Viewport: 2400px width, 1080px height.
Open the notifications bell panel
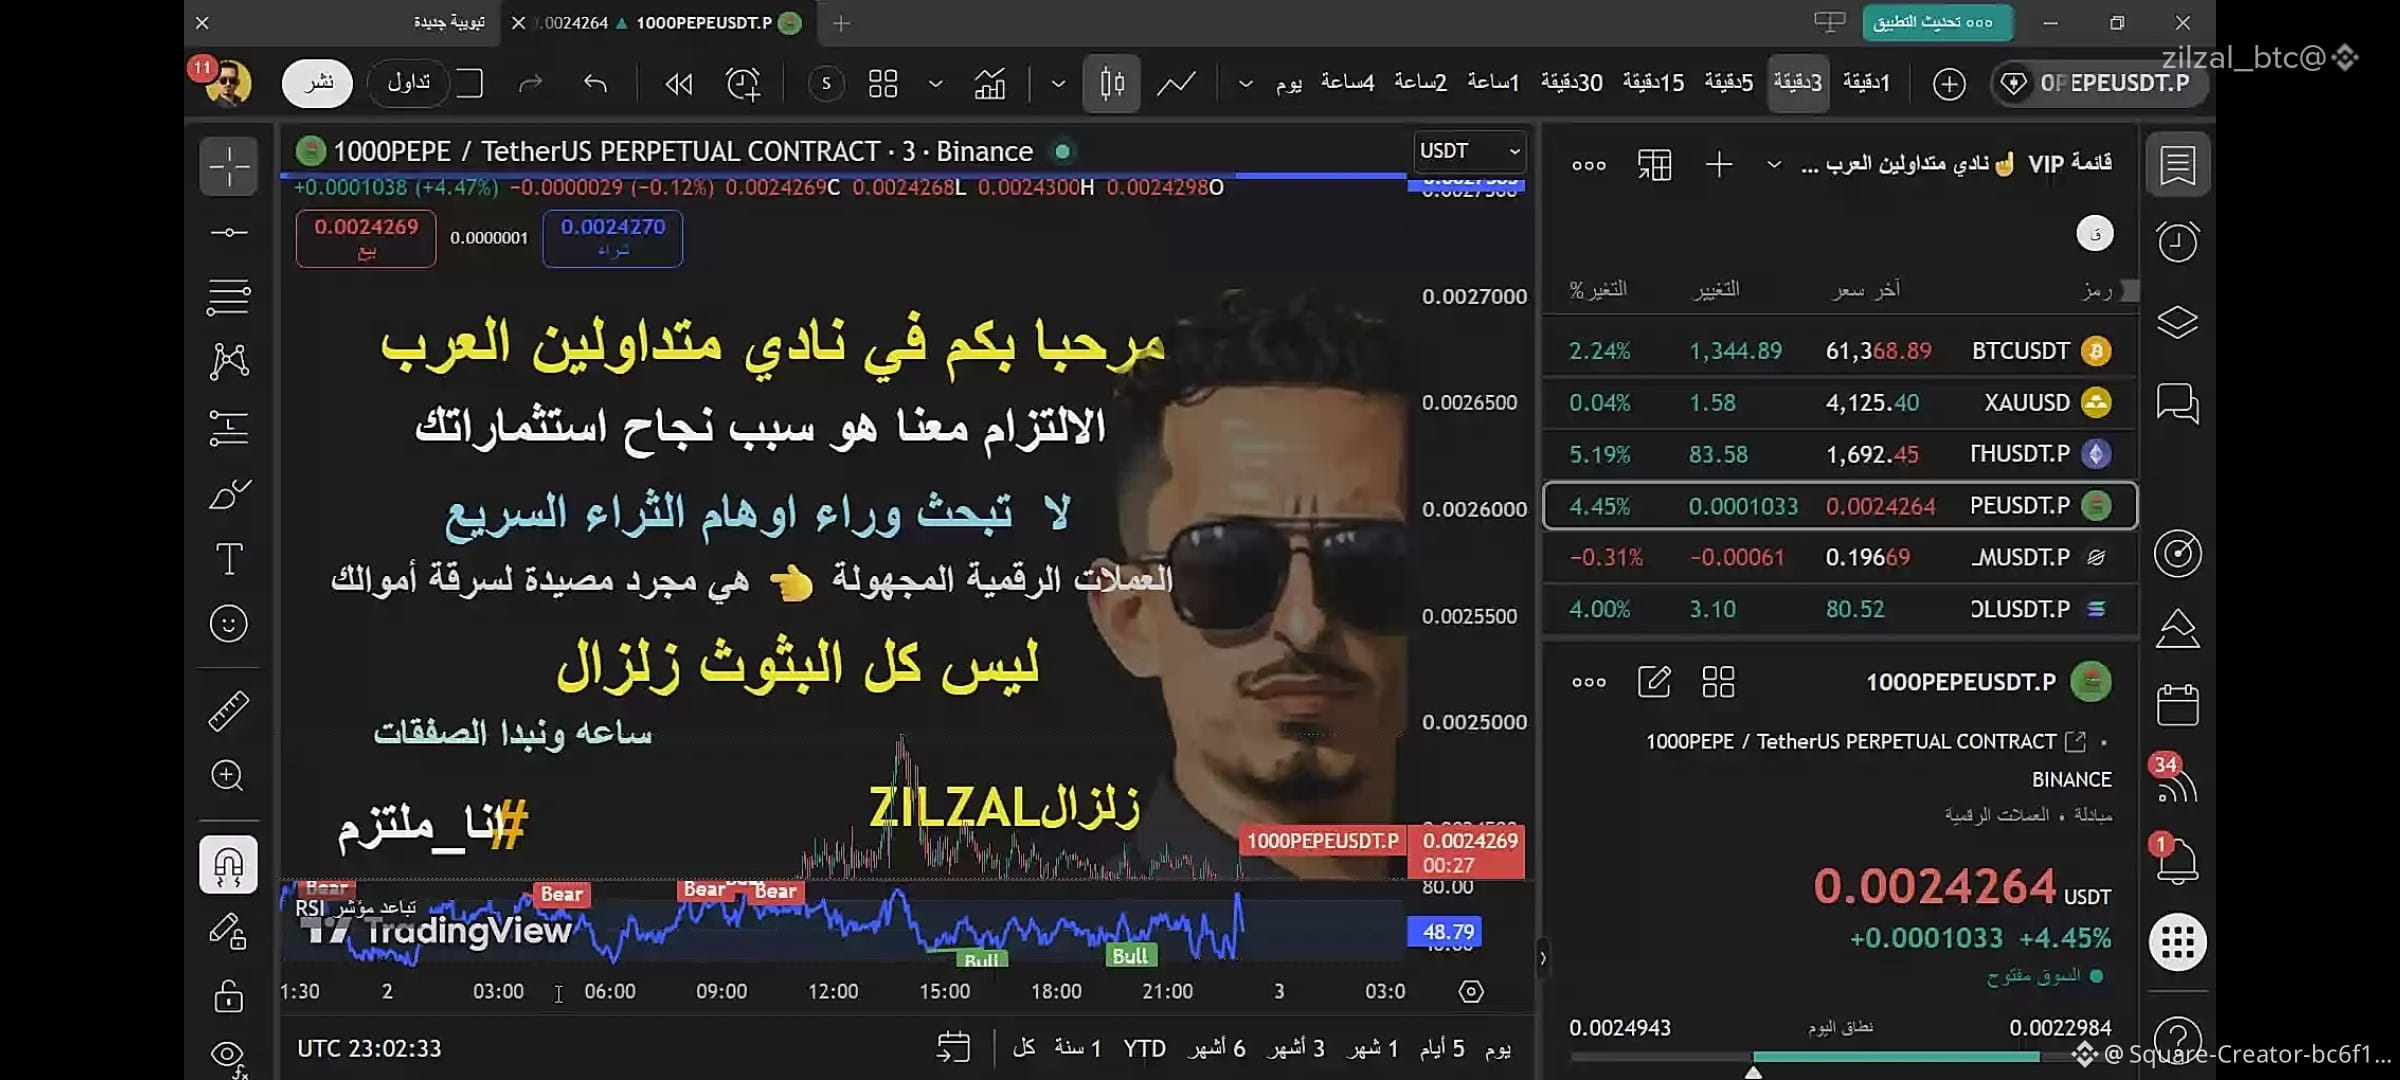point(2177,861)
